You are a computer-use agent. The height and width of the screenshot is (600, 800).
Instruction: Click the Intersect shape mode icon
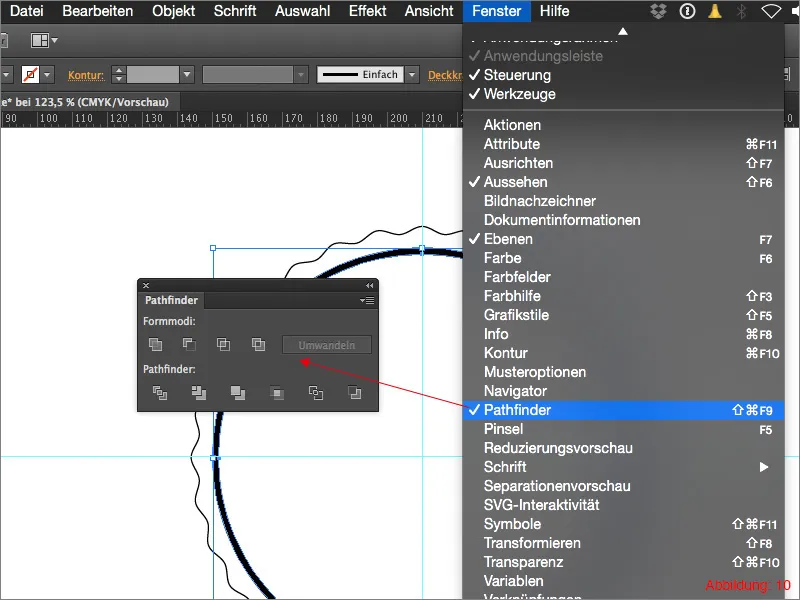tap(223, 345)
